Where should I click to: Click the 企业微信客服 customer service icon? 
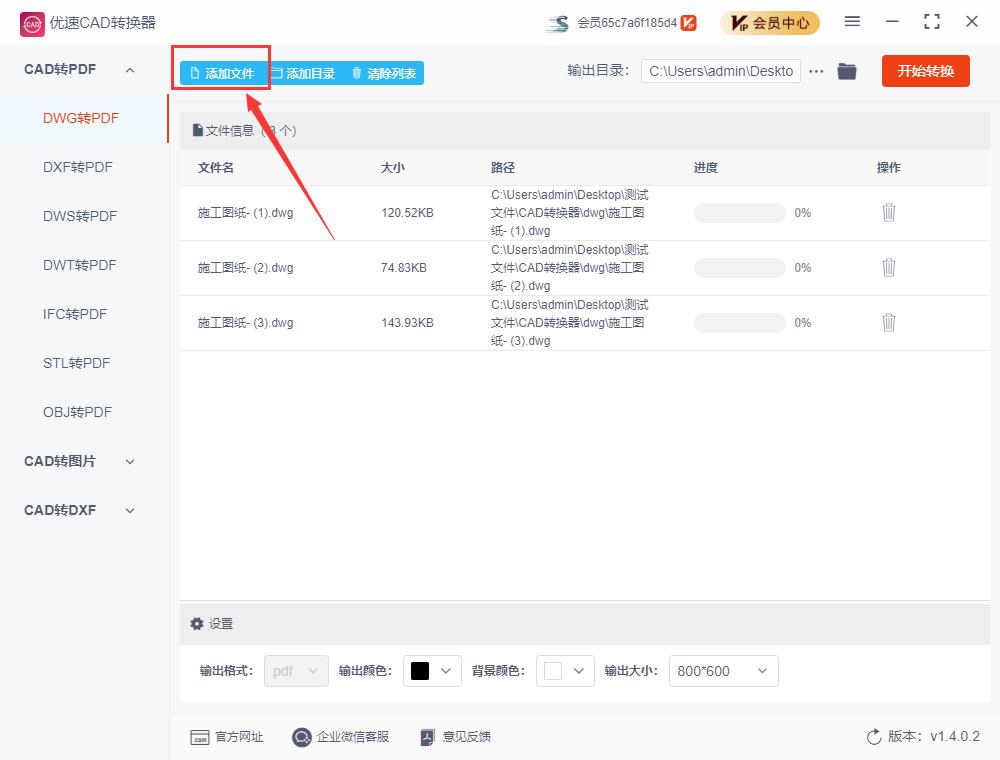pyautogui.click(x=301, y=737)
